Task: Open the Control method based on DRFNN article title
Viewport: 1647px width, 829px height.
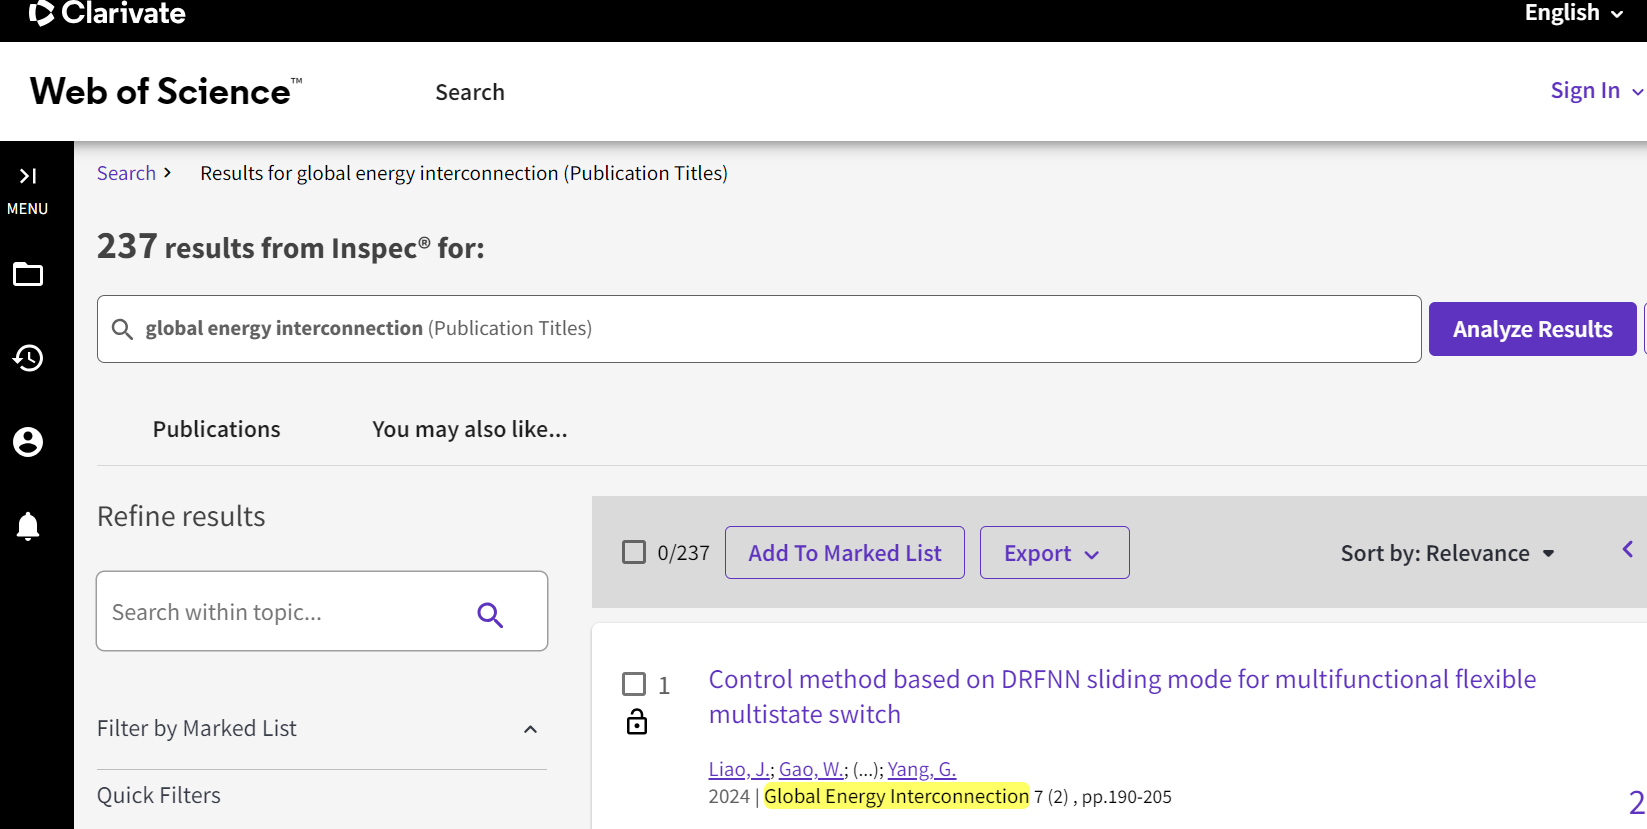Action: point(1122,697)
